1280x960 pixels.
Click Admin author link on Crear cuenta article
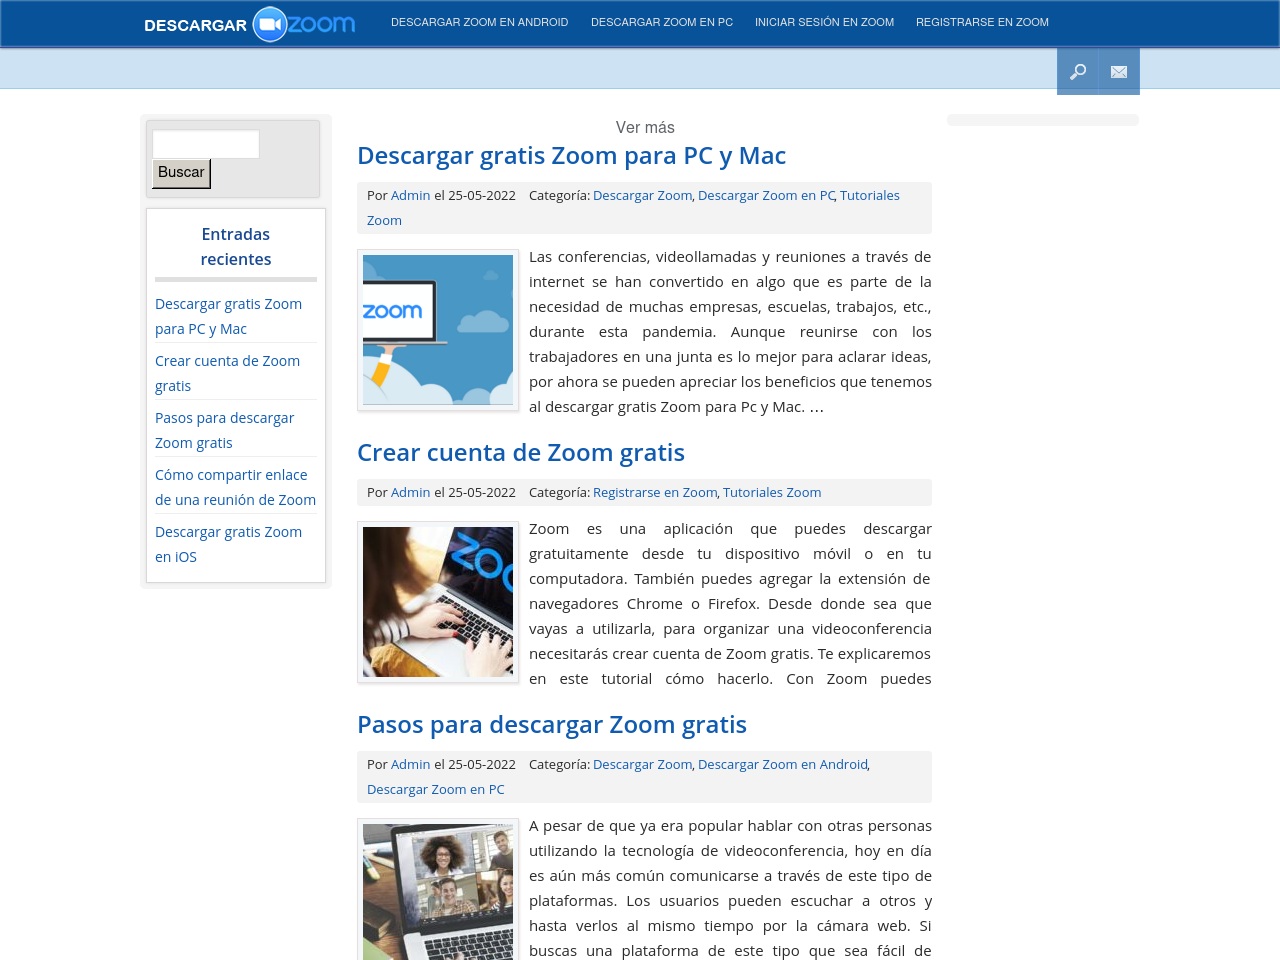410,492
